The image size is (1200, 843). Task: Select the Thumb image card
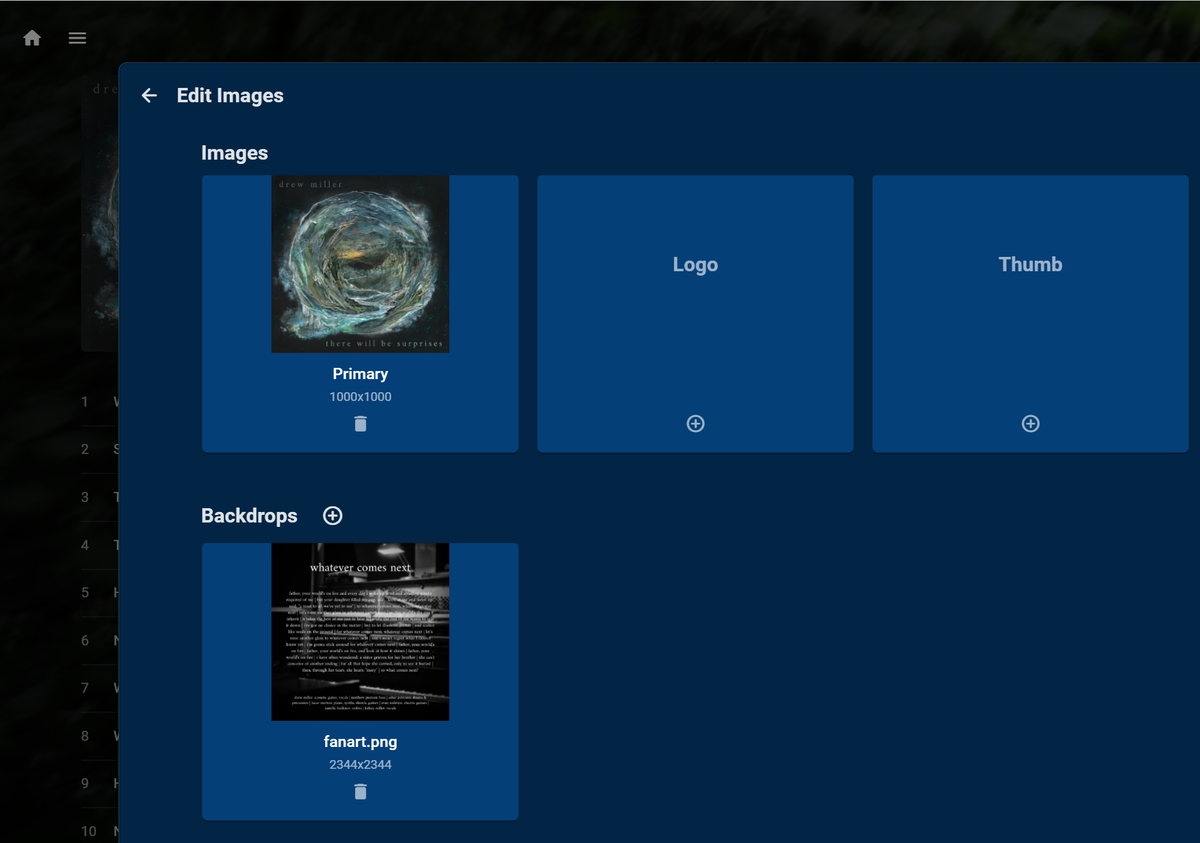click(1030, 314)
